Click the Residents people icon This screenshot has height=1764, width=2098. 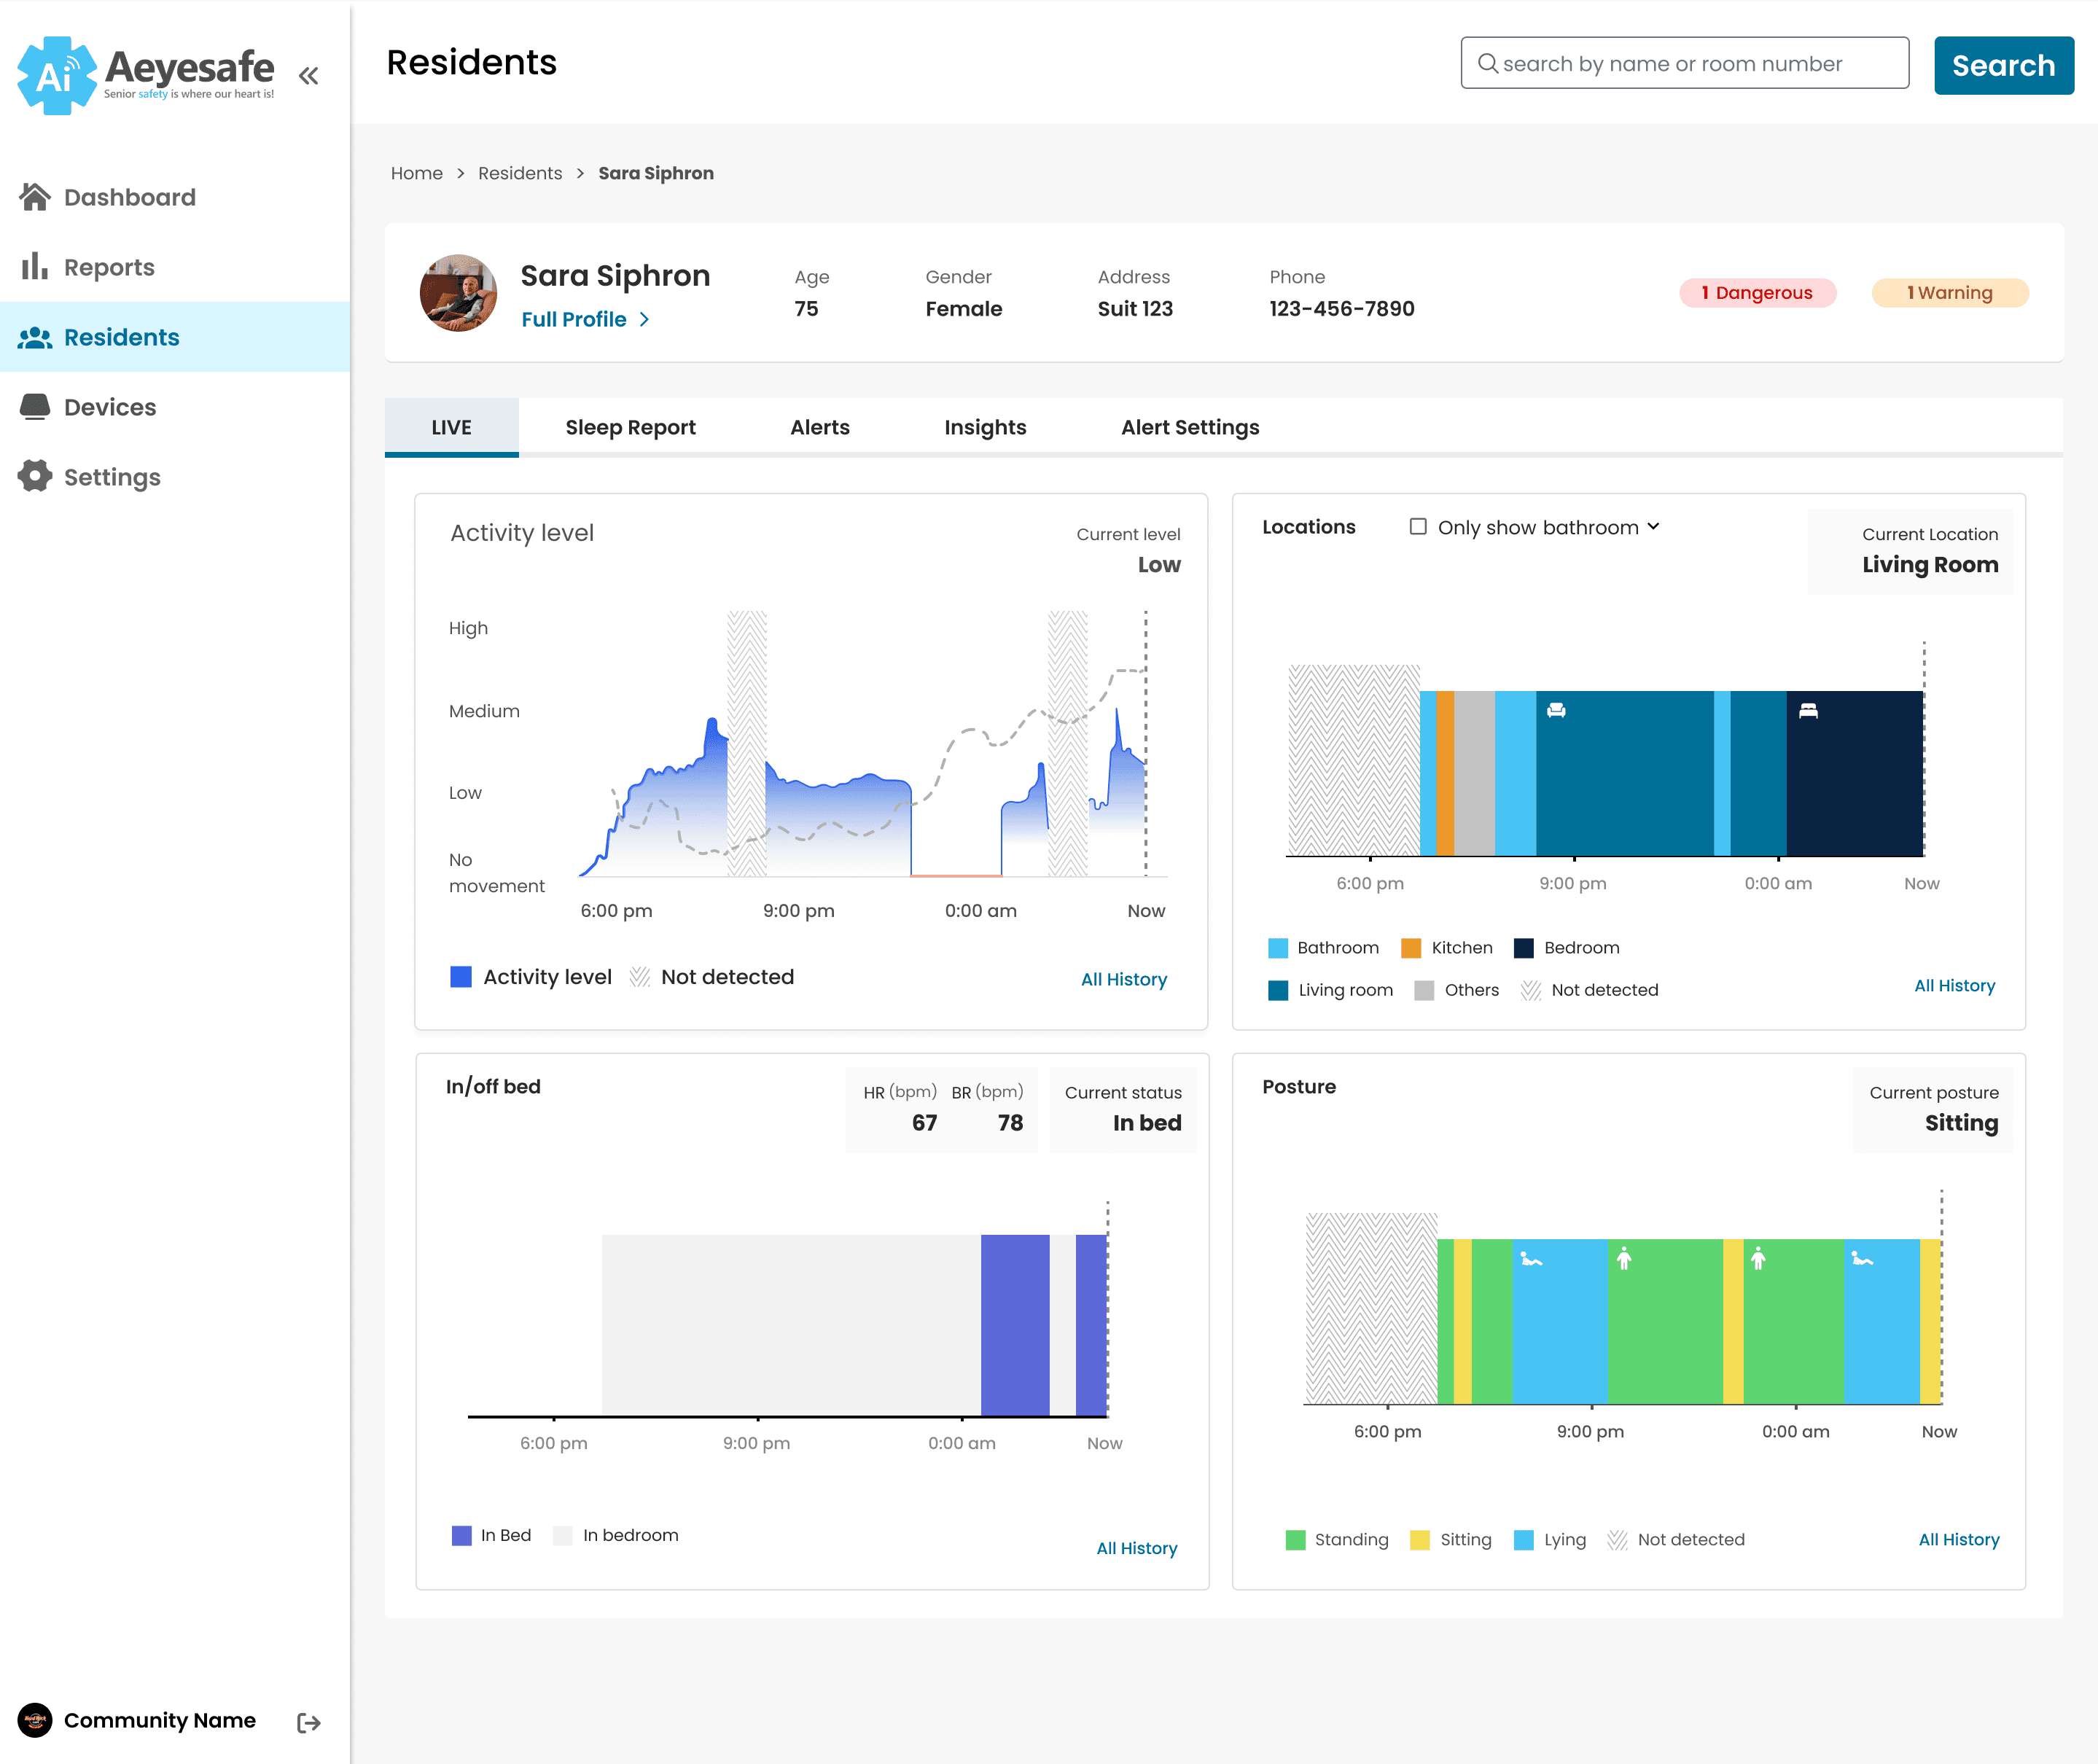tap(35, 337)
